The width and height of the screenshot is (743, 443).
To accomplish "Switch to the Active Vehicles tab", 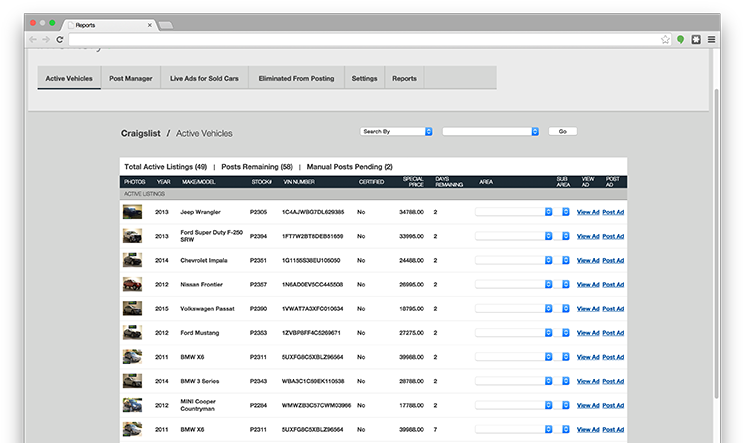I will point(69,78).
